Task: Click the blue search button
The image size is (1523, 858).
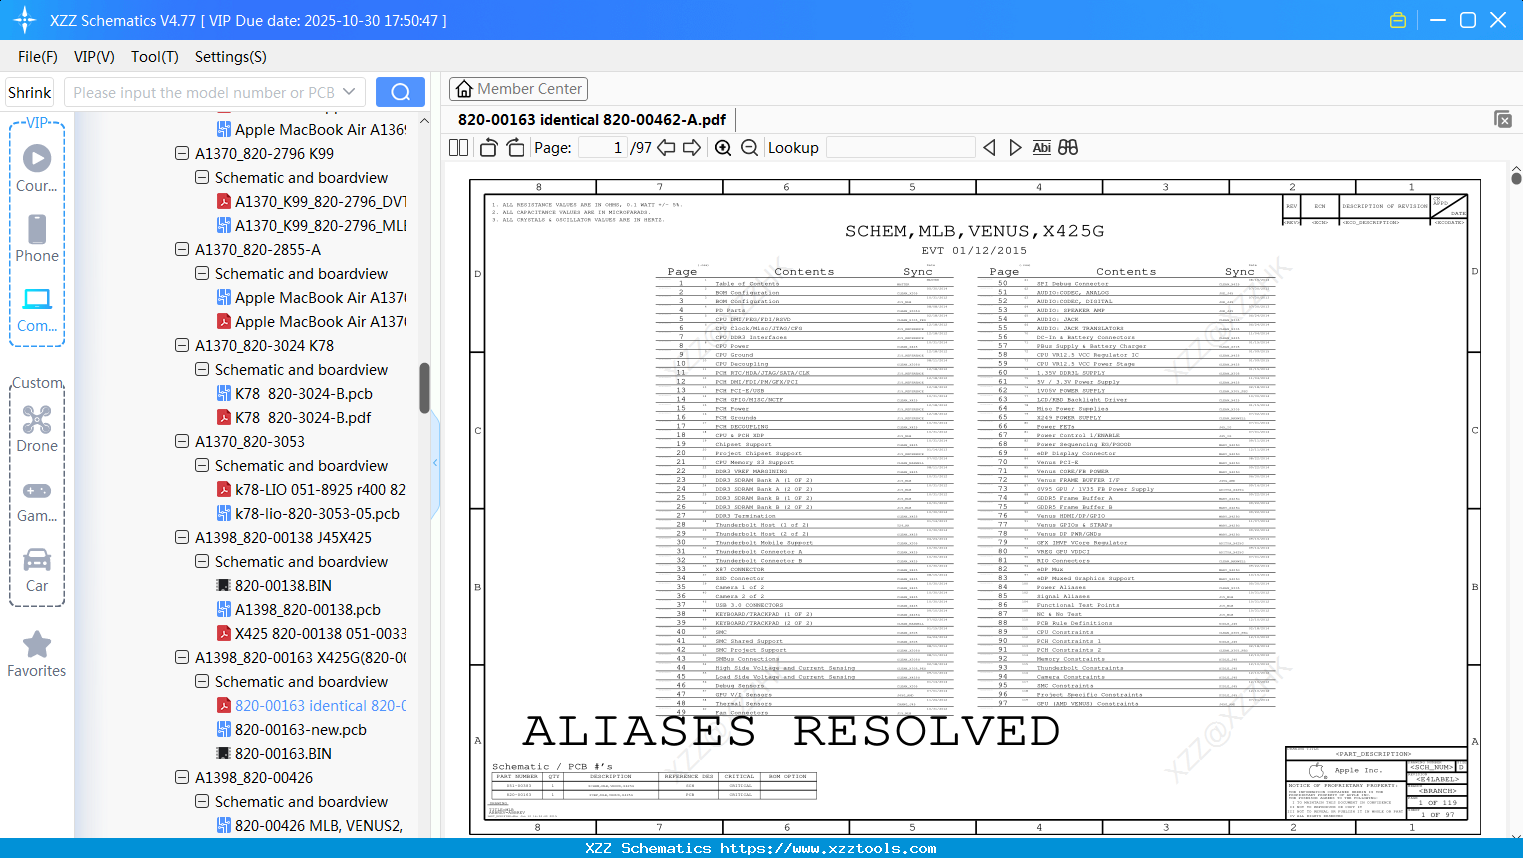Action: click(400, 92)
